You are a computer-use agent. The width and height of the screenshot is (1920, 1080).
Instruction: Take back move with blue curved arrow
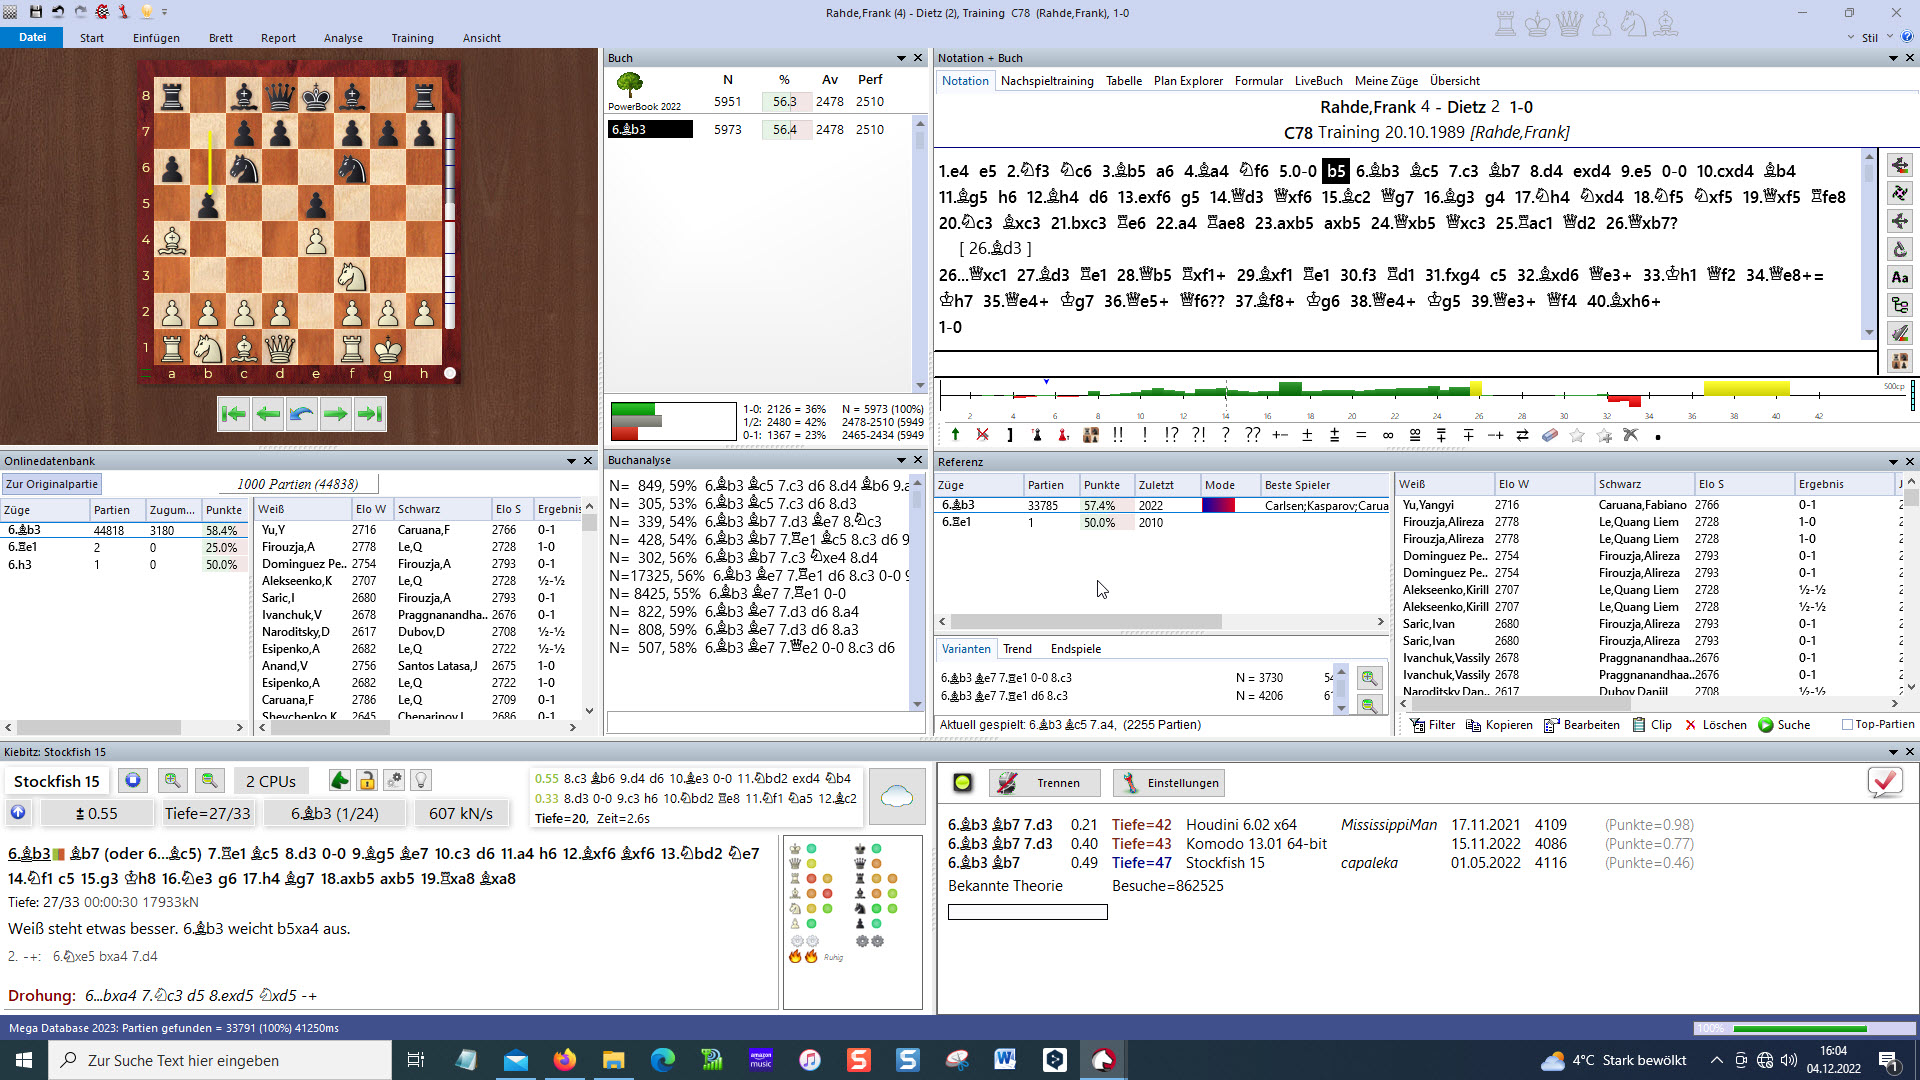pos(301,414)
